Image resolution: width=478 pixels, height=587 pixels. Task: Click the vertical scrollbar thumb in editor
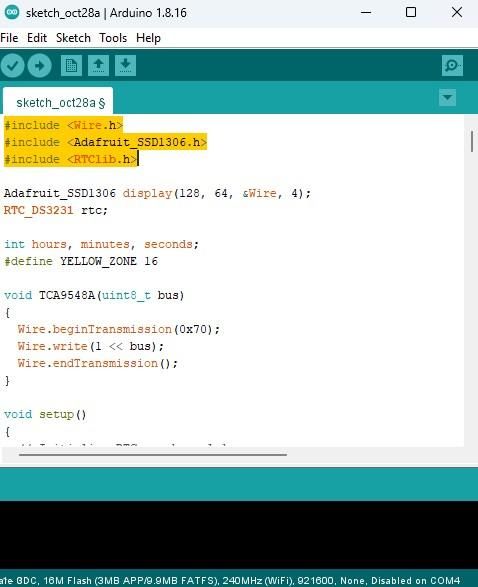472,142
